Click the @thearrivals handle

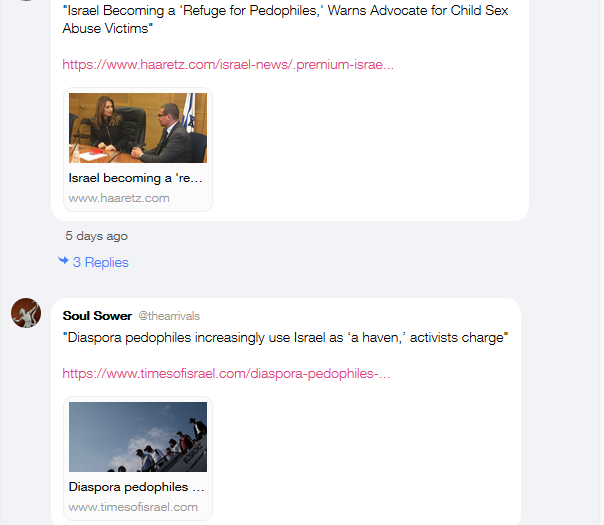[169, 316]
